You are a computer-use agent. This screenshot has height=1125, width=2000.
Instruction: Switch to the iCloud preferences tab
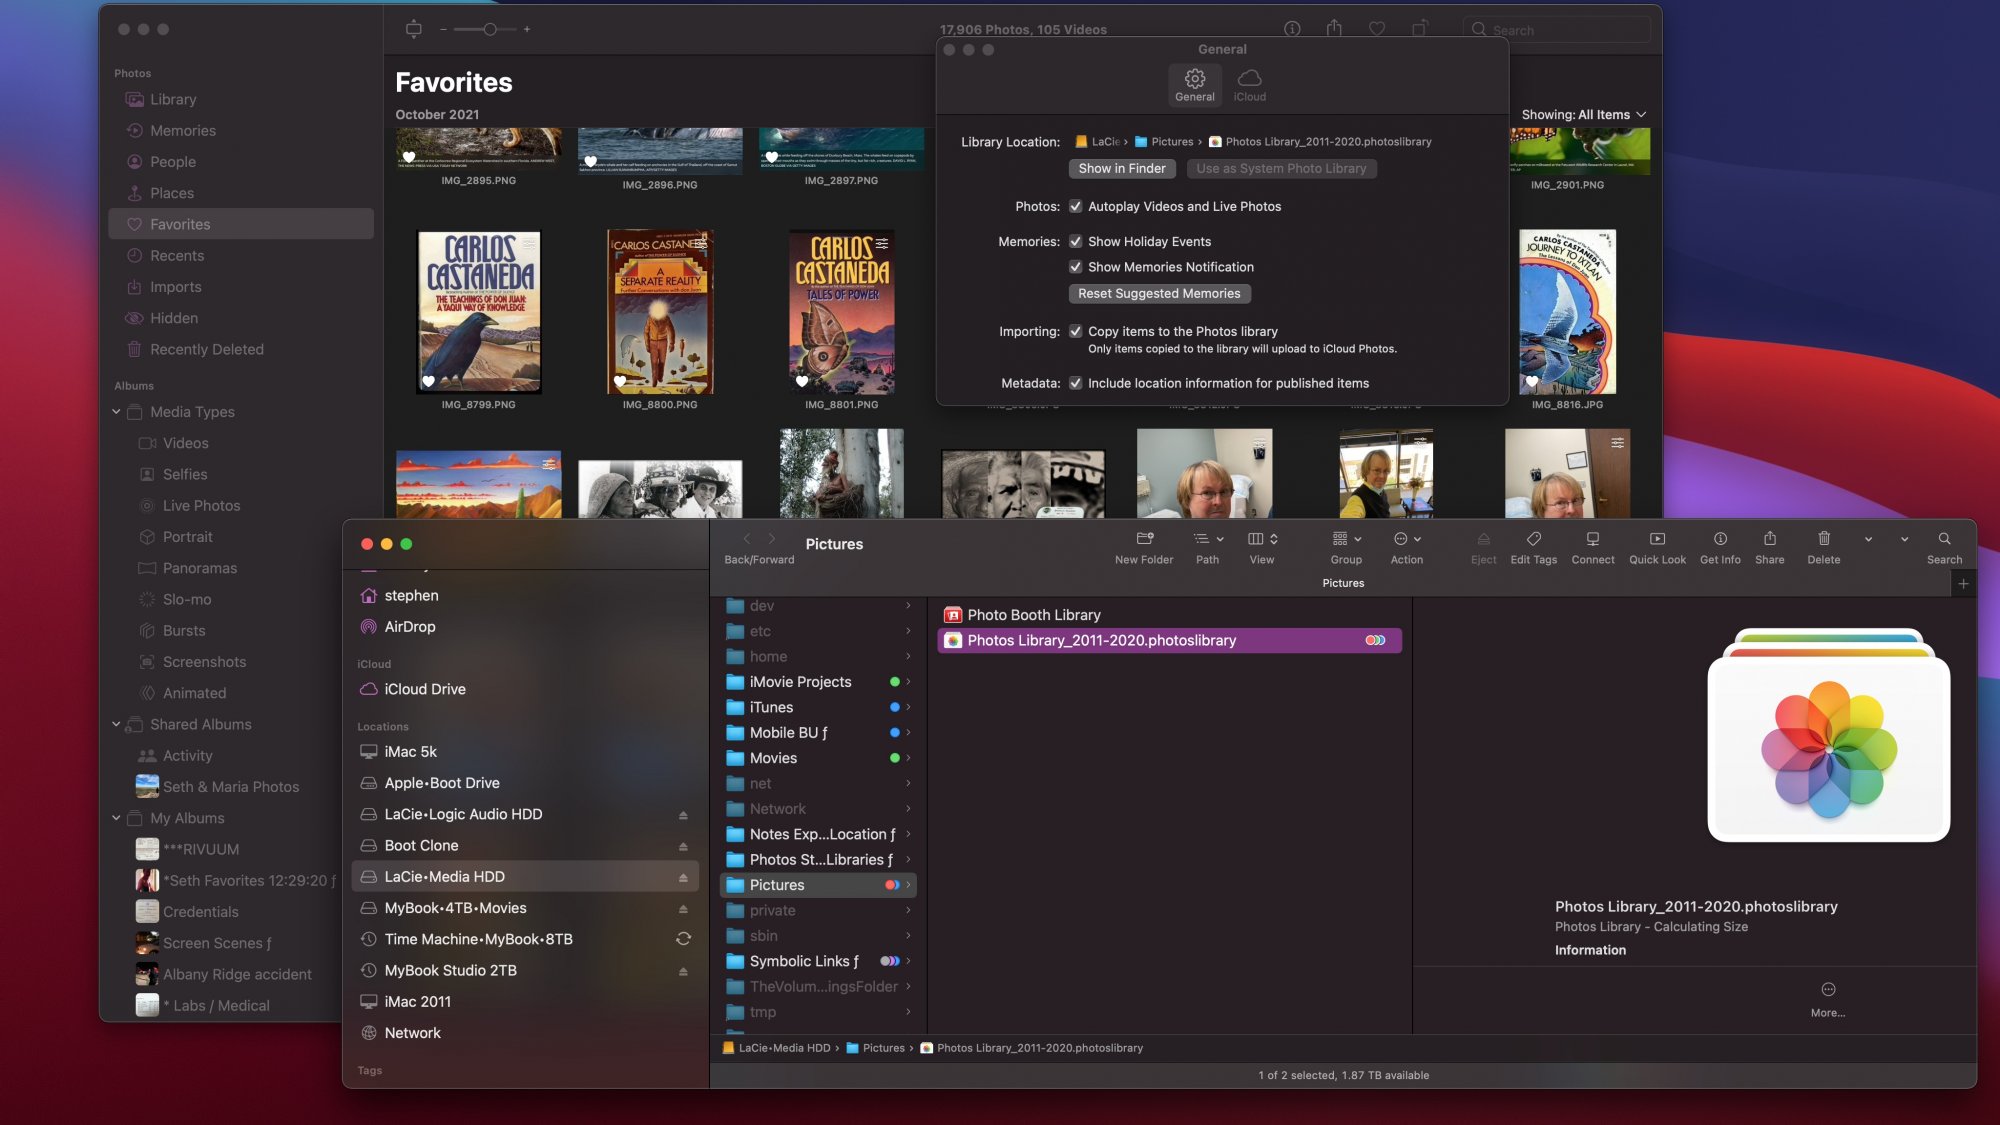click(1249, 84)
